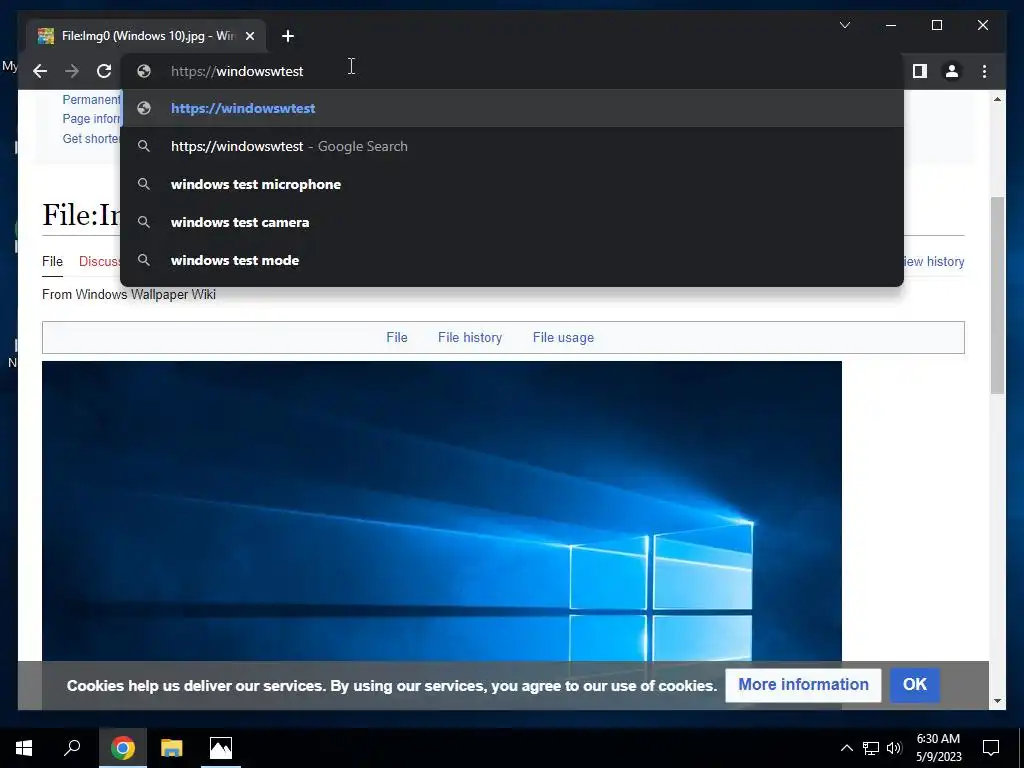Jump to File history section

[470, 338]
